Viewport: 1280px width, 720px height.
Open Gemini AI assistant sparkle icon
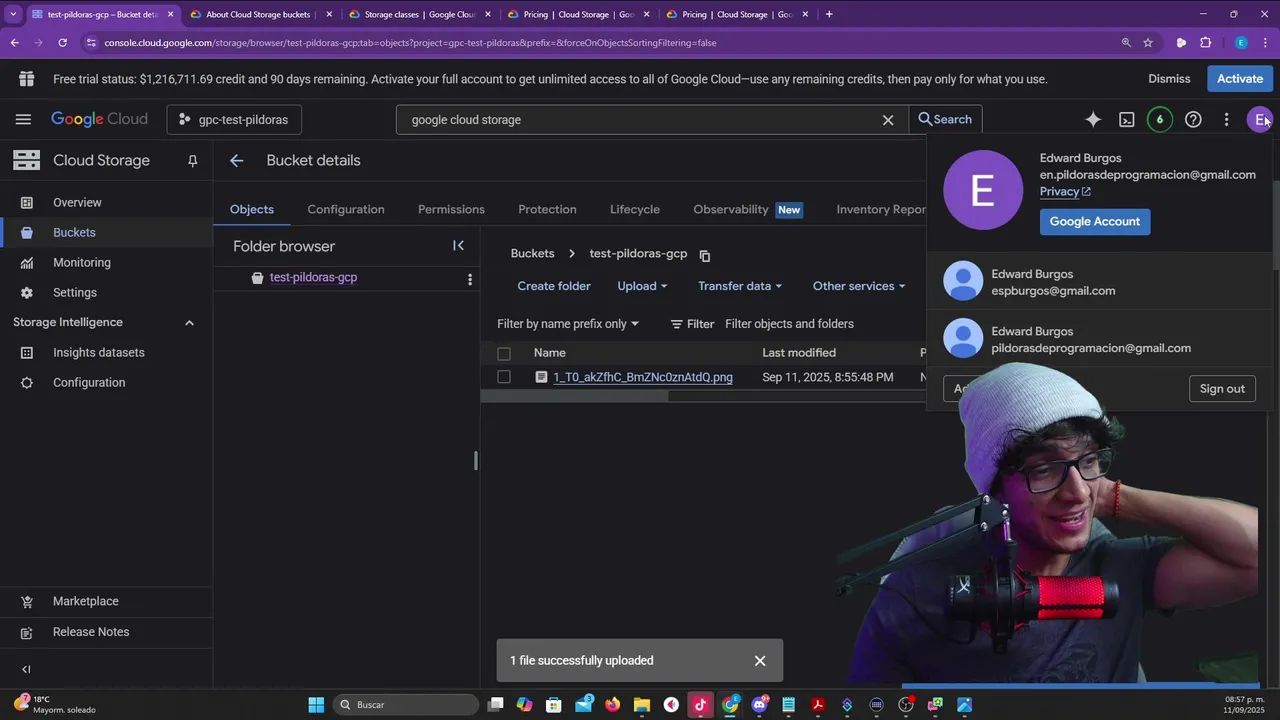pyautogui.click(x=1093, y=119)
